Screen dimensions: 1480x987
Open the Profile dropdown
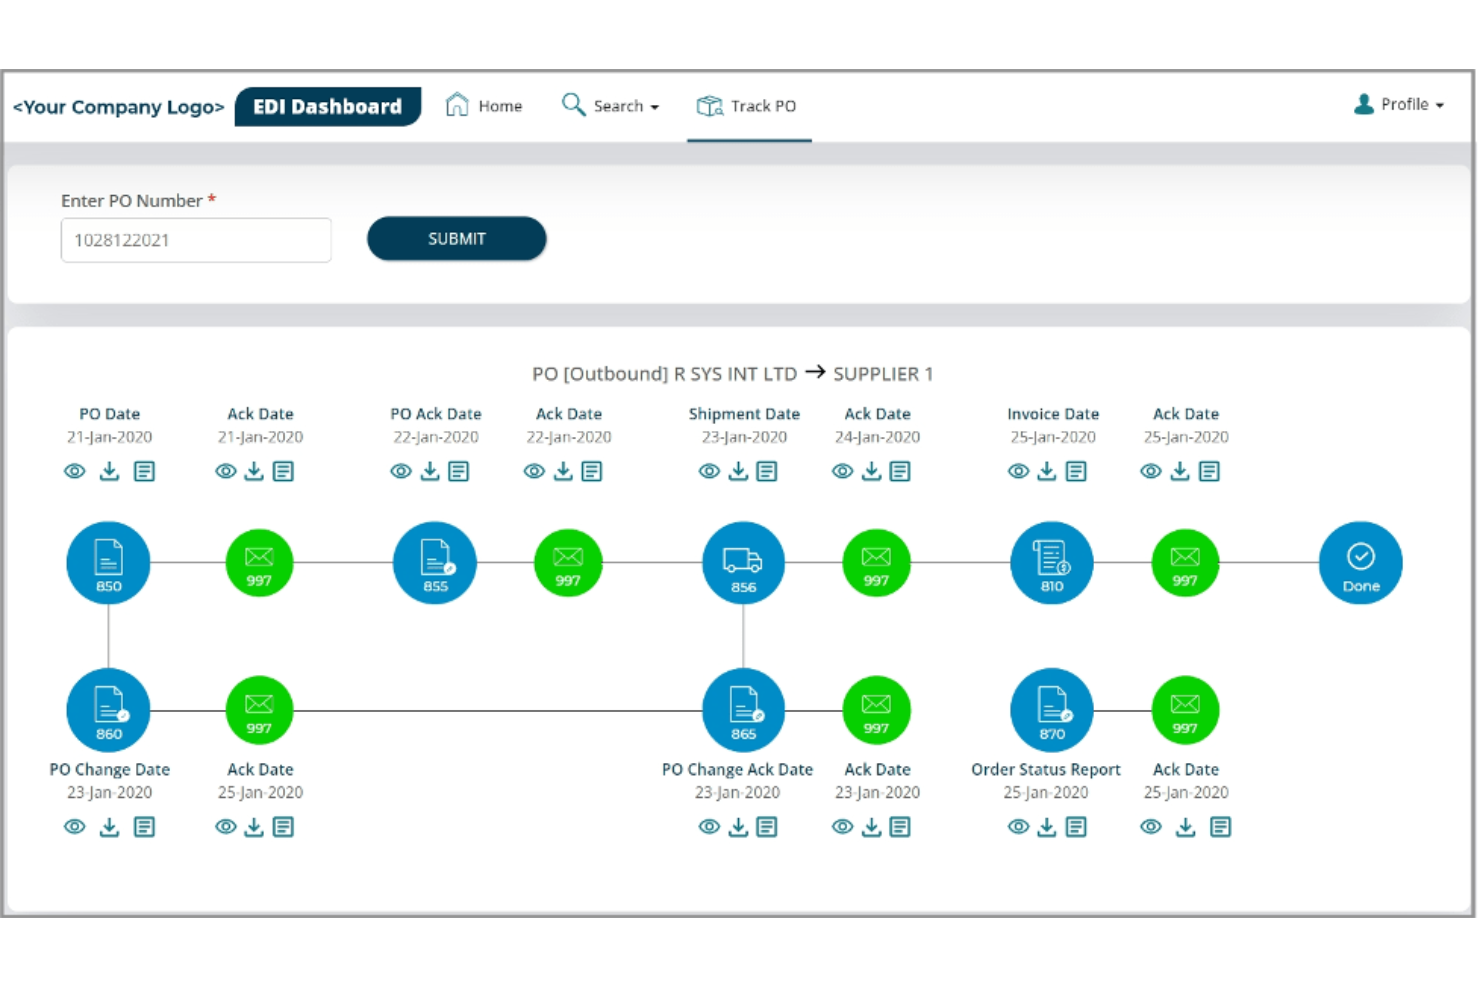point(1399,105)
